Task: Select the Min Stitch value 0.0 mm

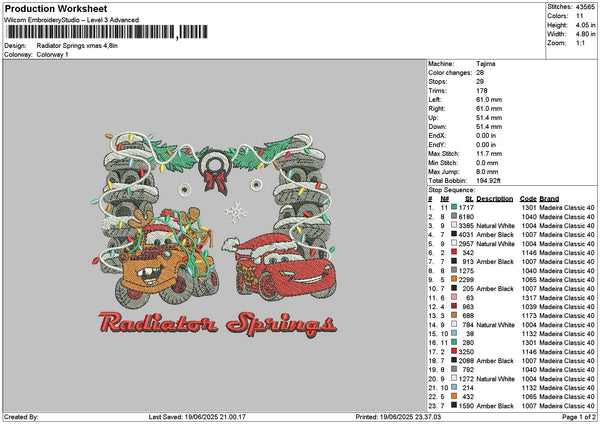Action: pos(487,163)
